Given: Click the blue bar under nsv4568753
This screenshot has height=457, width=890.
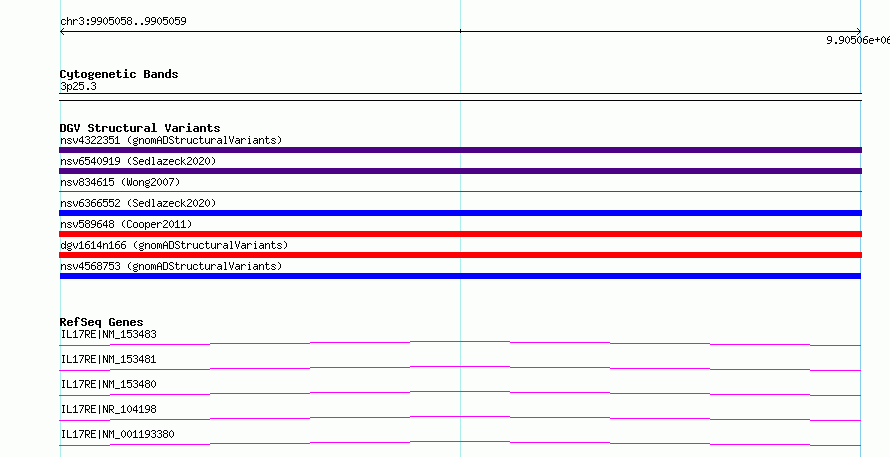Looking at the screenshot, I should coord(460,276).
